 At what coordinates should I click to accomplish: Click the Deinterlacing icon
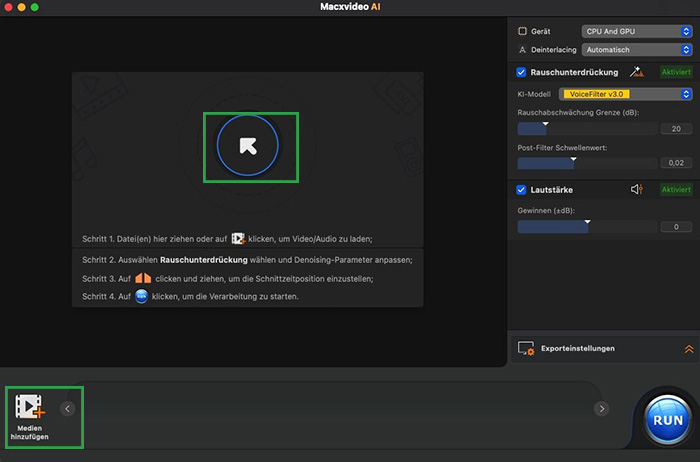pos(522,50)
